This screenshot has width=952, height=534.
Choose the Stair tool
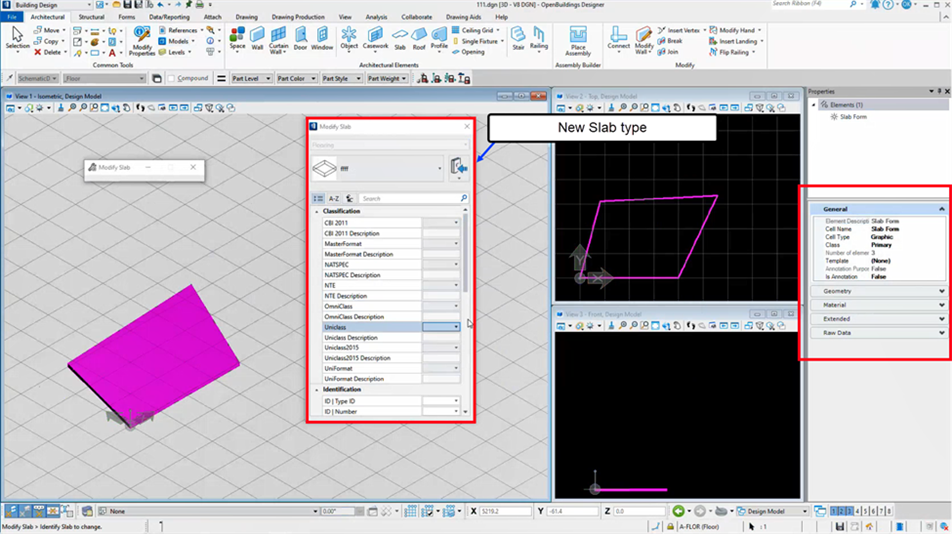tap(518, 38)
